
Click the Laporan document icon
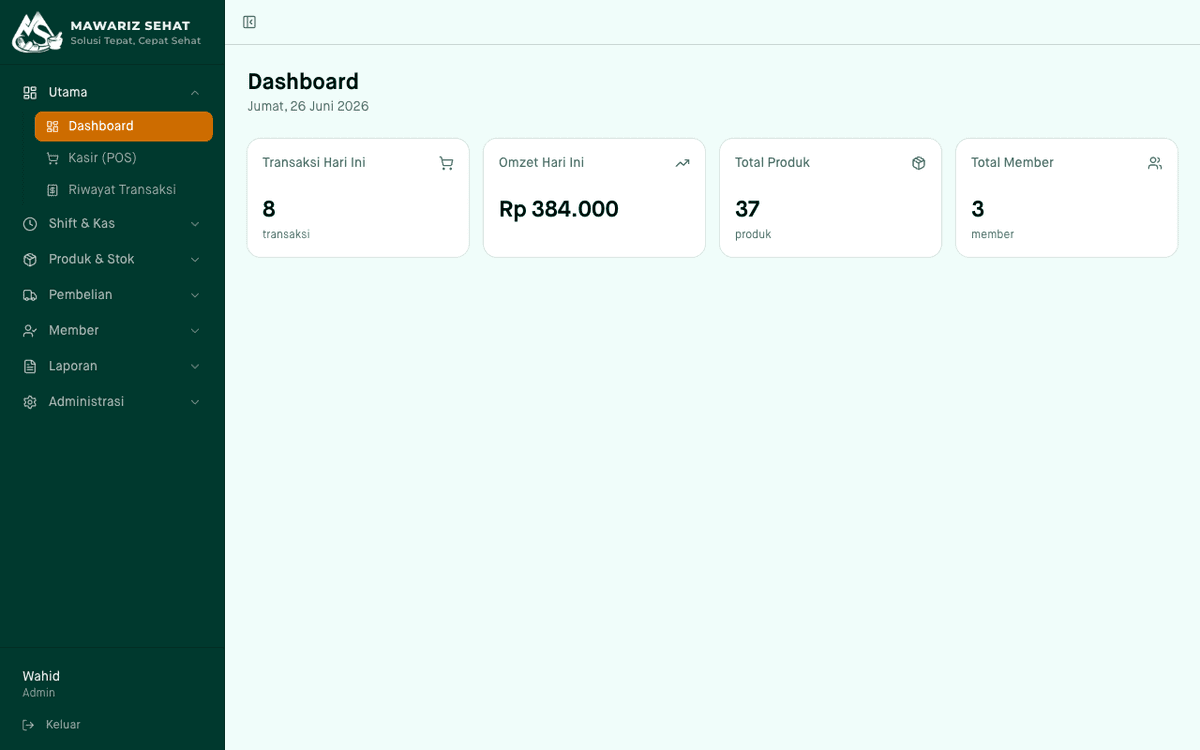click(x=30, y=366)
